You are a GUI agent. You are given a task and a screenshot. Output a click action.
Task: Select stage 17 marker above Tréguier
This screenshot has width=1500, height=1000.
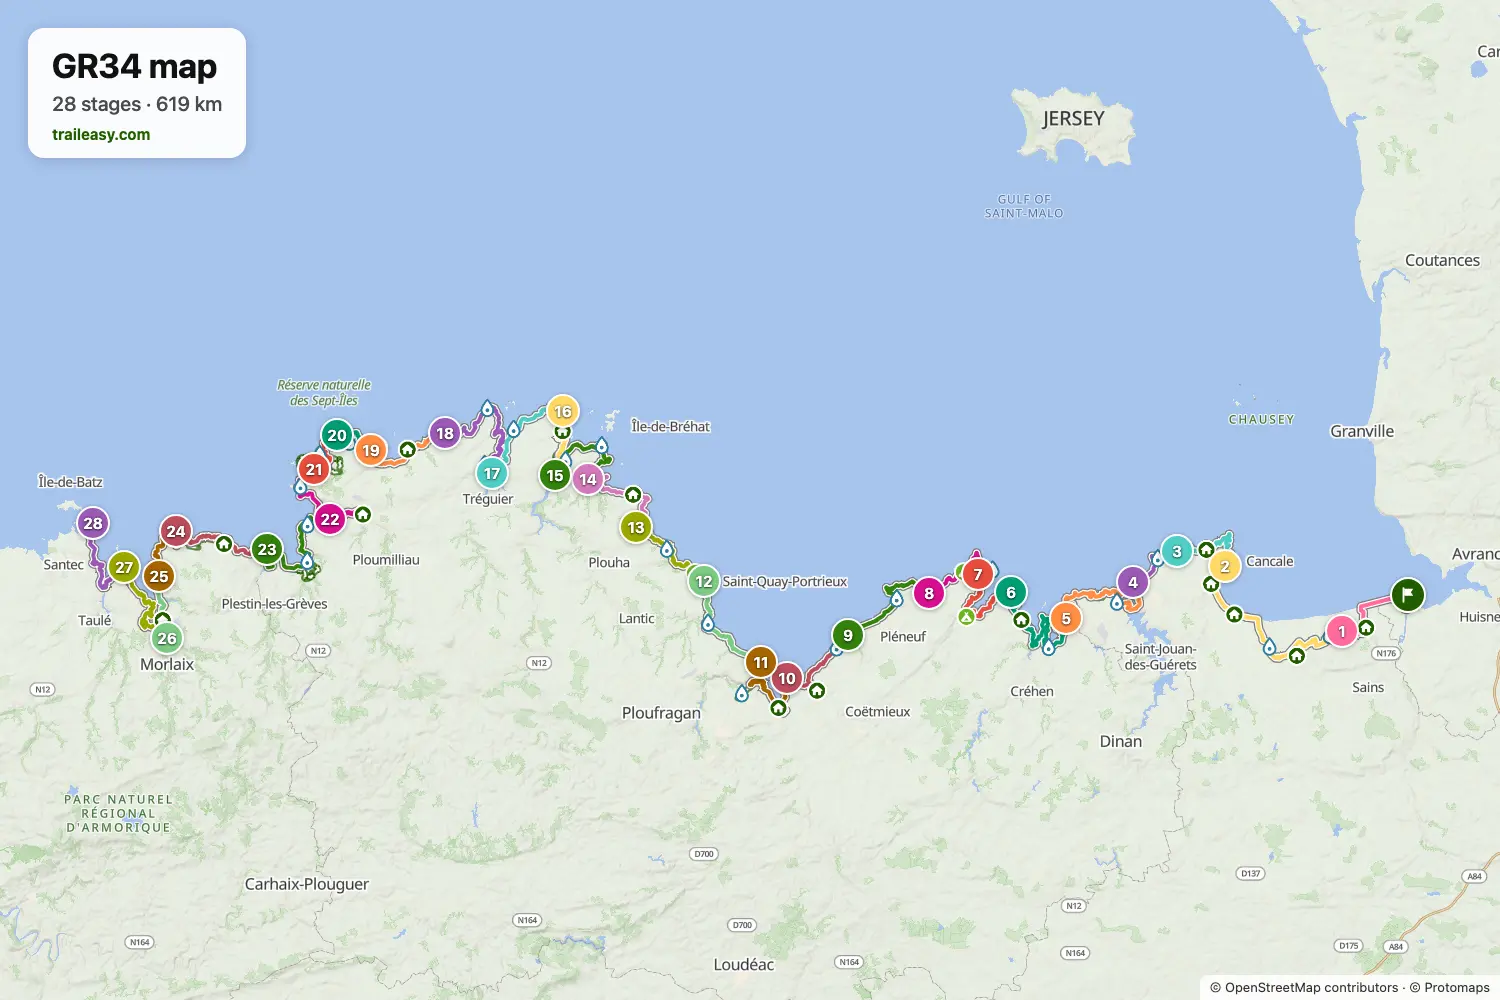point(492,473)
